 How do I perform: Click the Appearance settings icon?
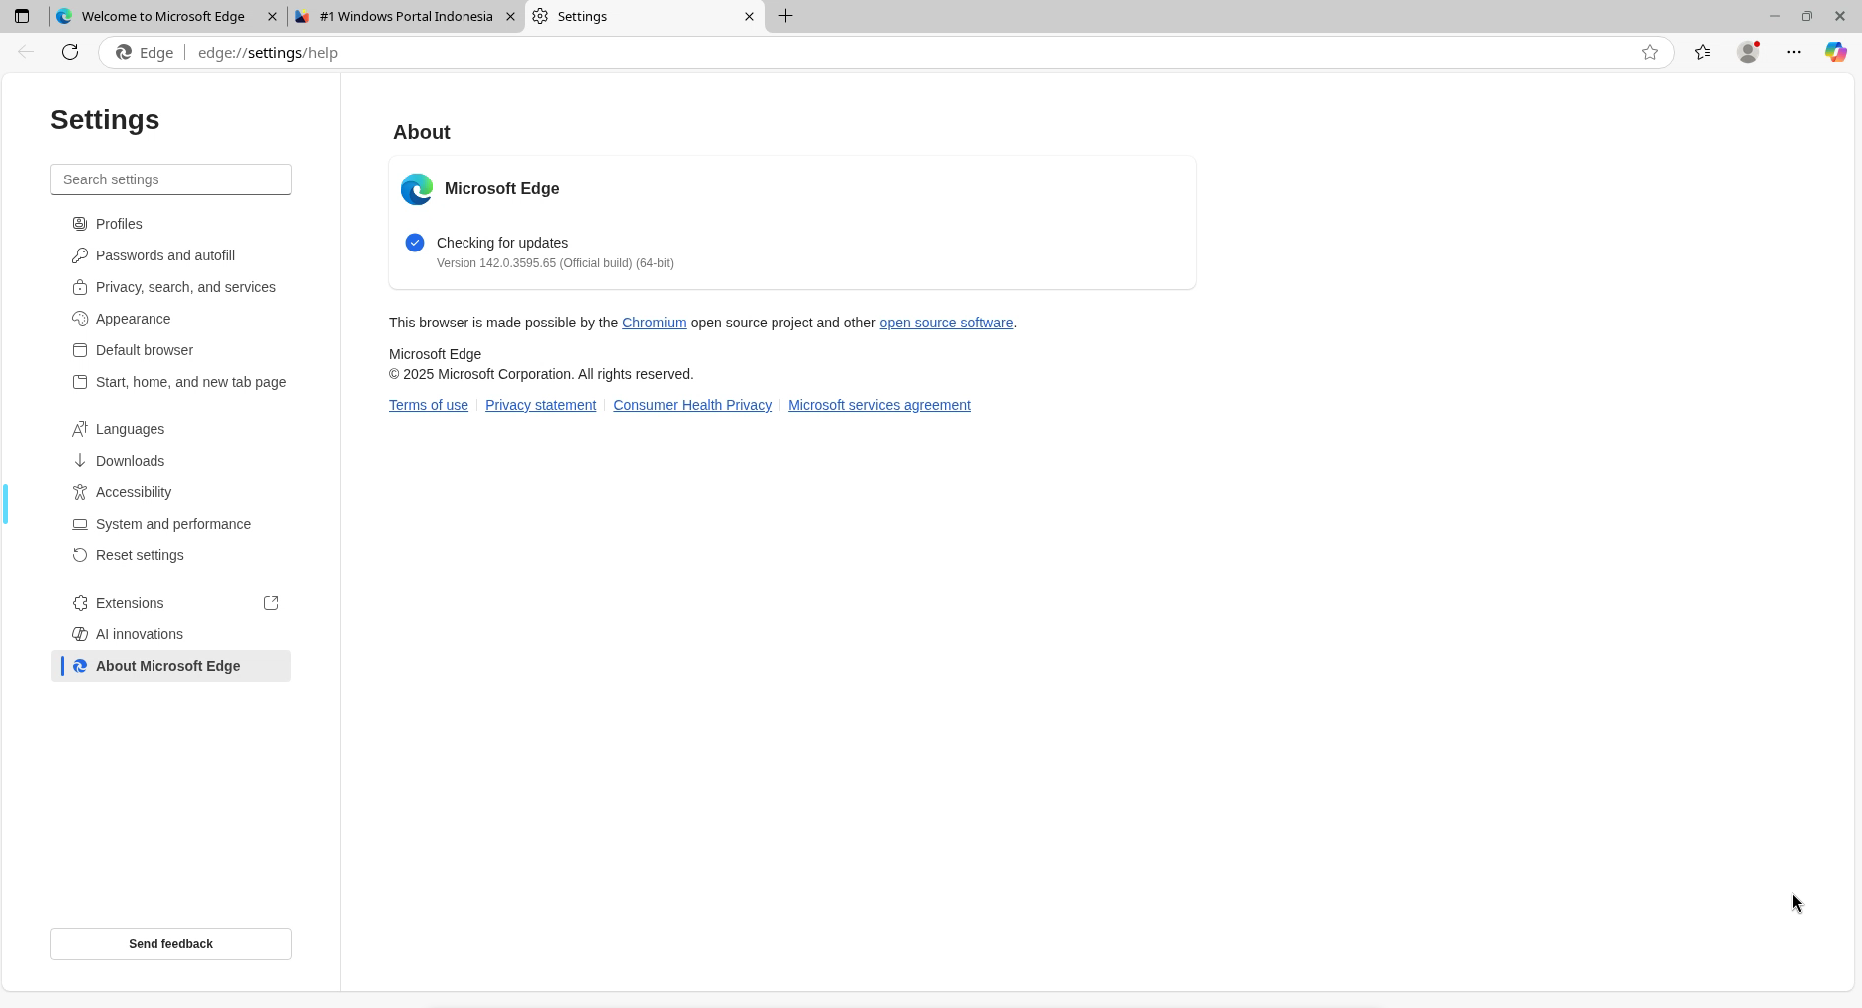(80, 318)
